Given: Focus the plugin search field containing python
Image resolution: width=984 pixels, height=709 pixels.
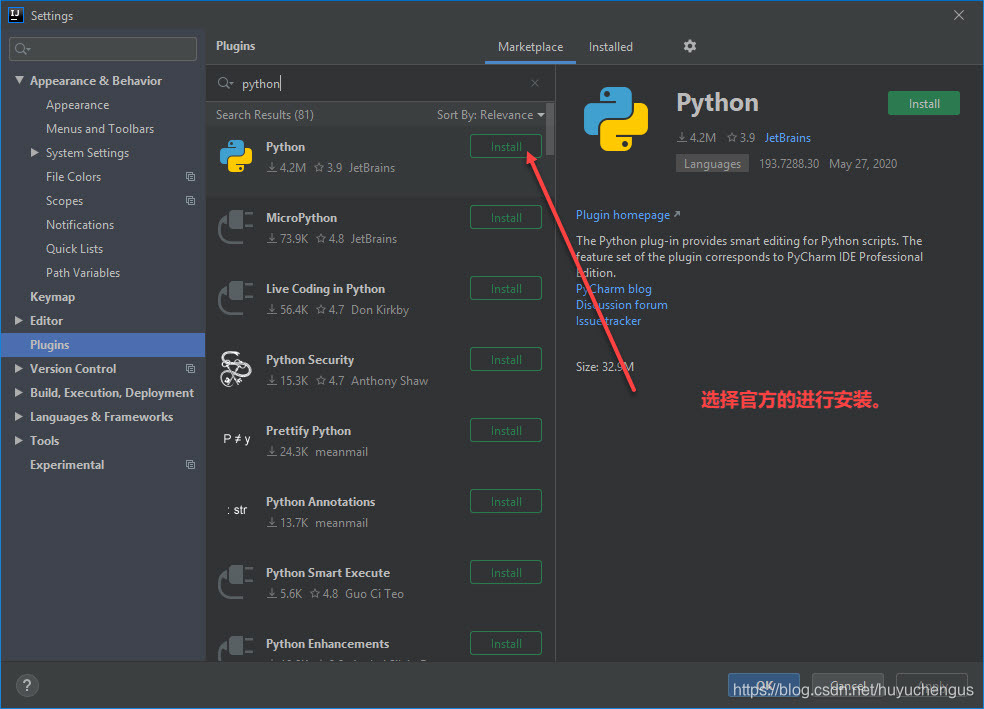Looking at the screenshot, I should (381, 83).
